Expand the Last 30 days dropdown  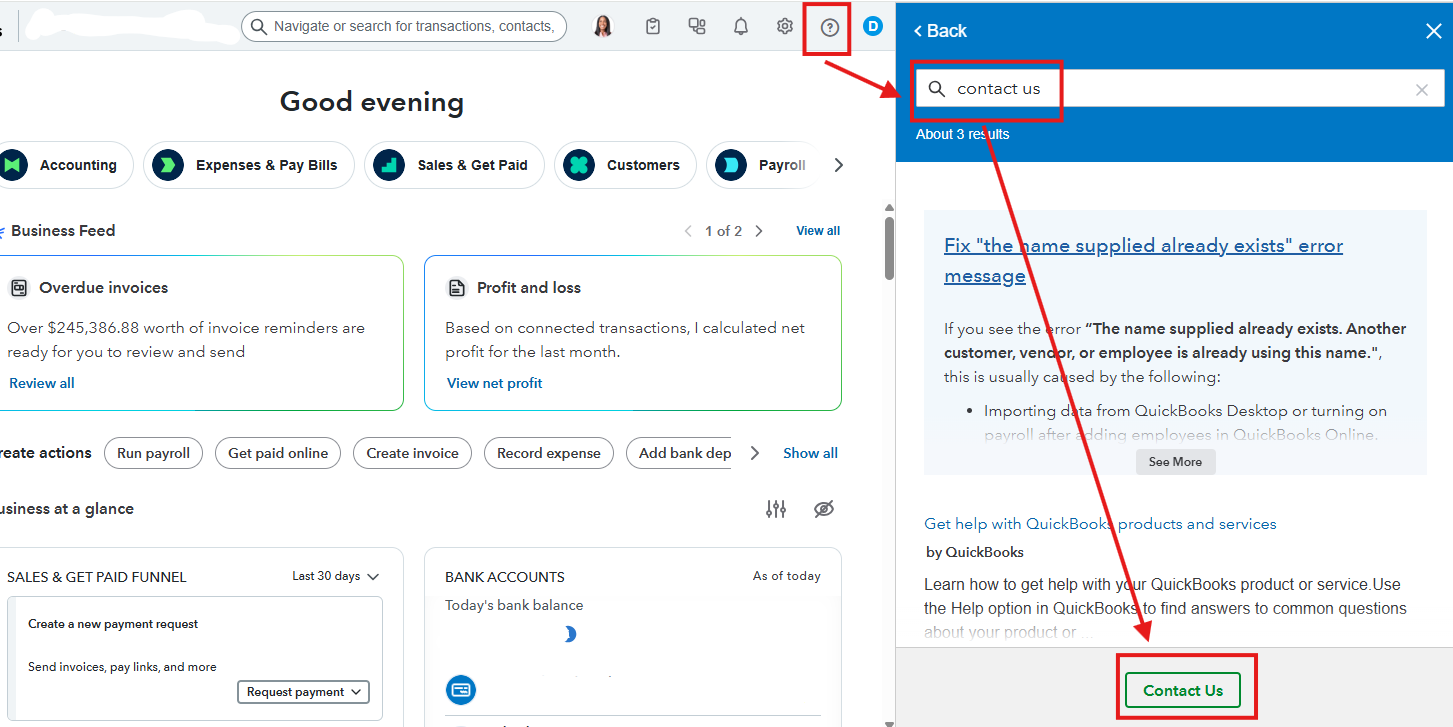coord(336,577)
